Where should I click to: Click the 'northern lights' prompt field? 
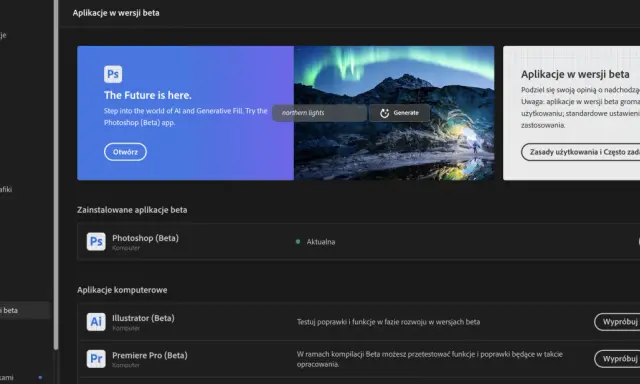click(x=320, y=113)
